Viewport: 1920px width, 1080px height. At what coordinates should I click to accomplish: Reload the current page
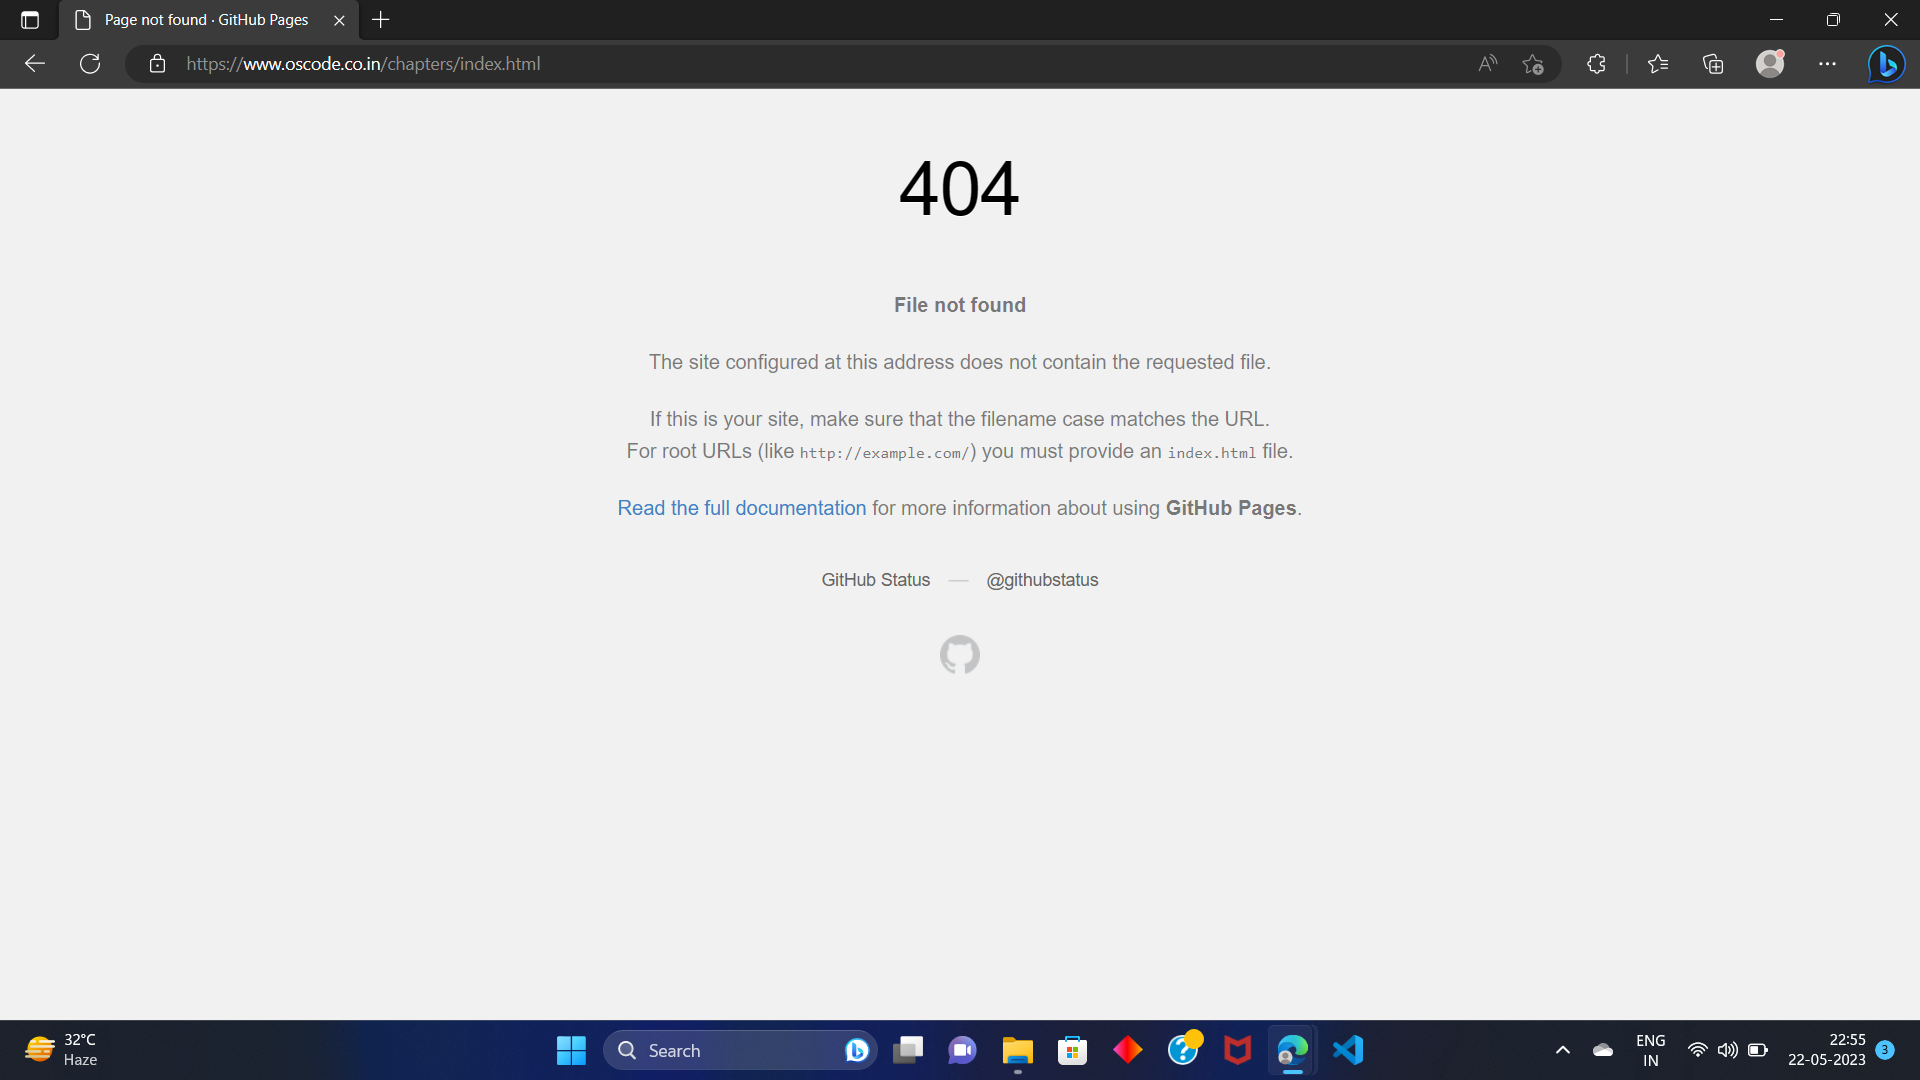[x=89, y=63]
